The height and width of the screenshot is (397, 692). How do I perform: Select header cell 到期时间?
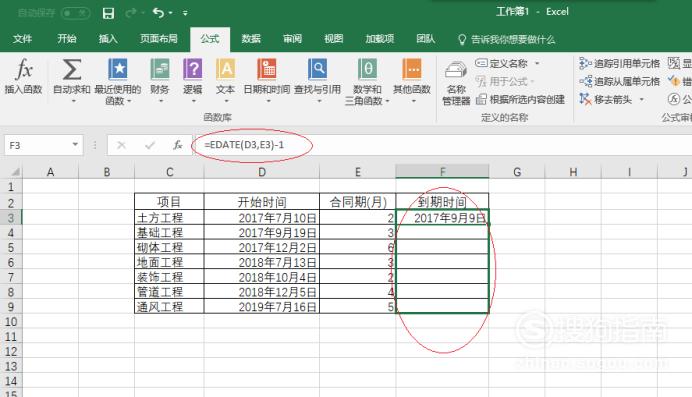pos(443,202)
